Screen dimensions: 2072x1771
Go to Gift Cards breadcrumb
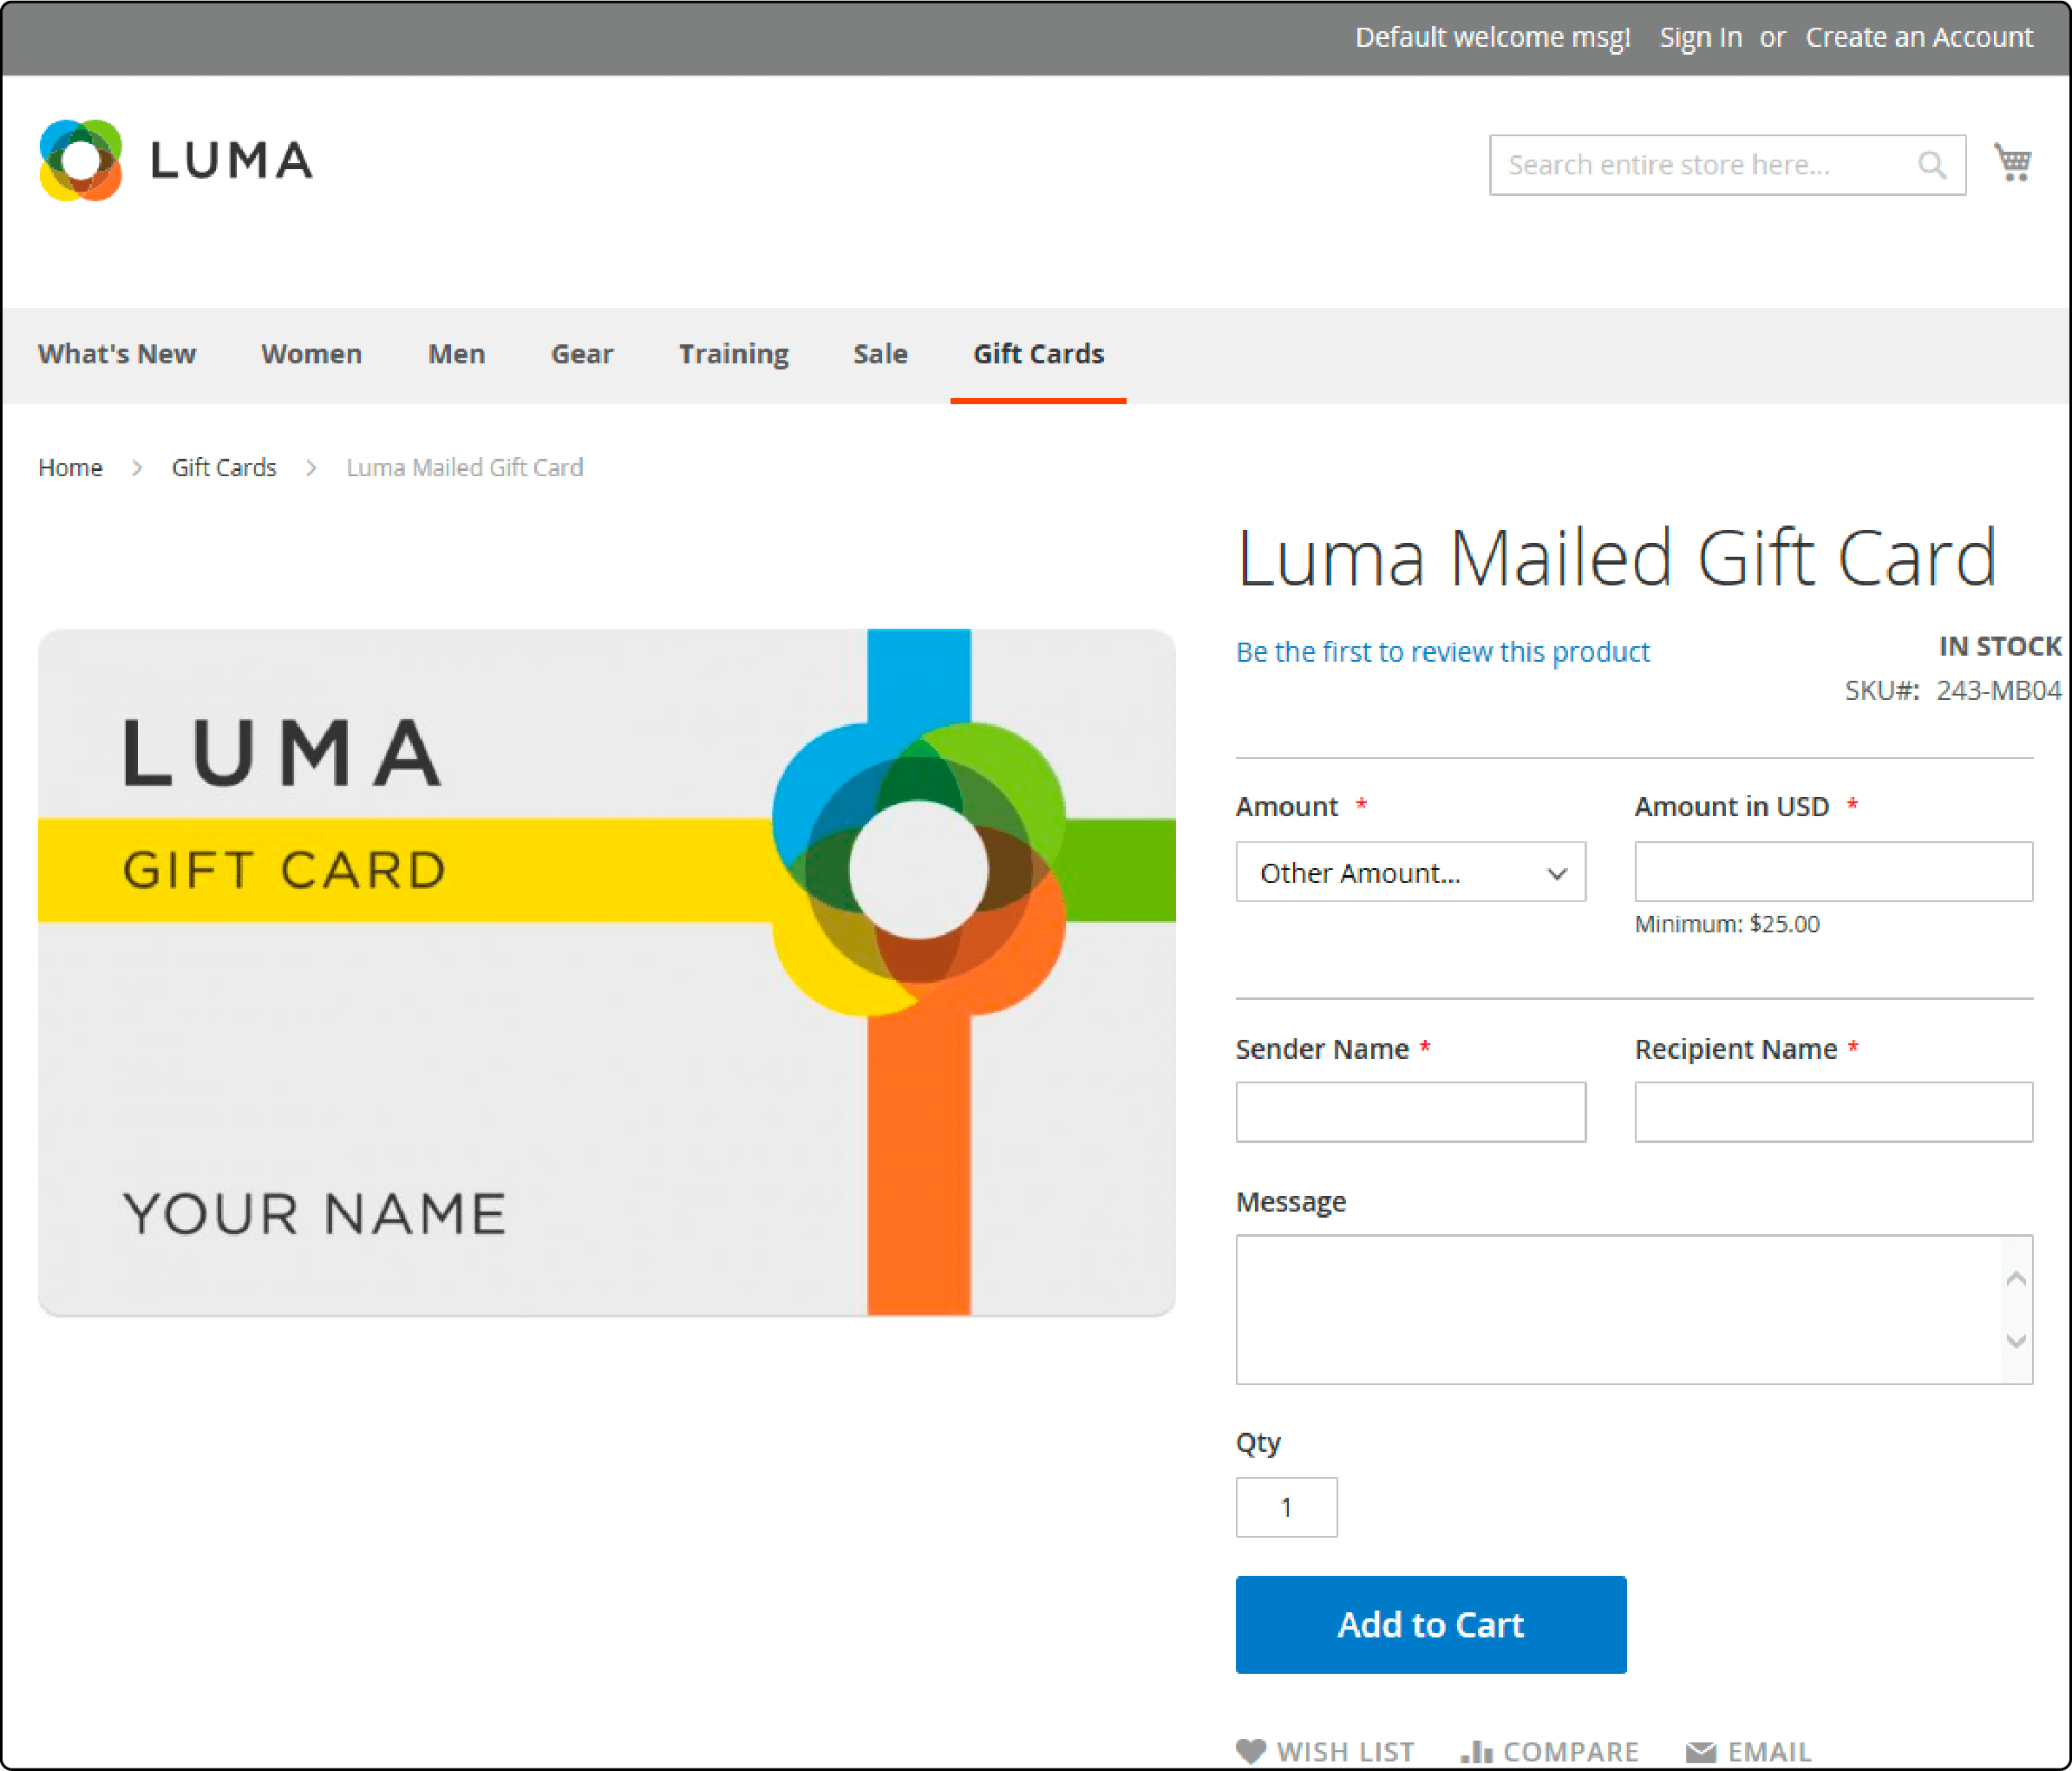click(224, 467)
